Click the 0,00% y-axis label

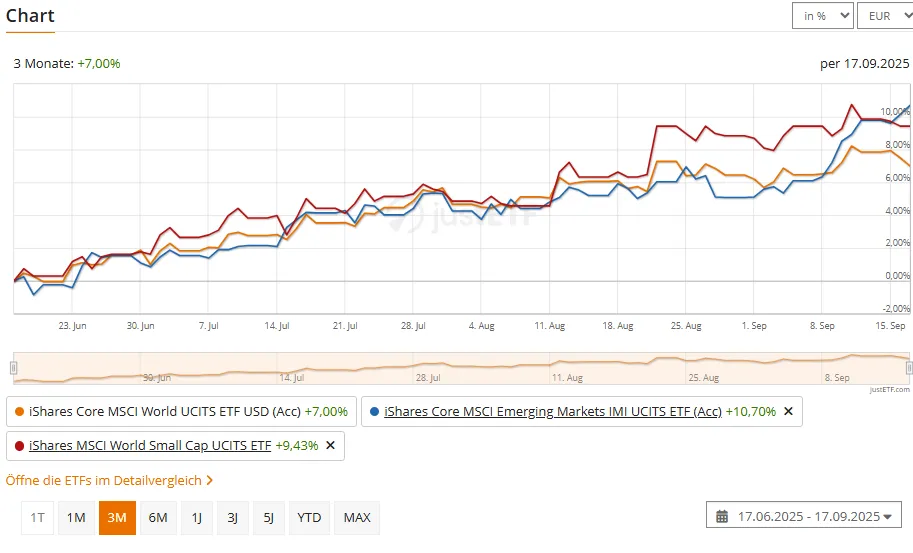point(897,276)
